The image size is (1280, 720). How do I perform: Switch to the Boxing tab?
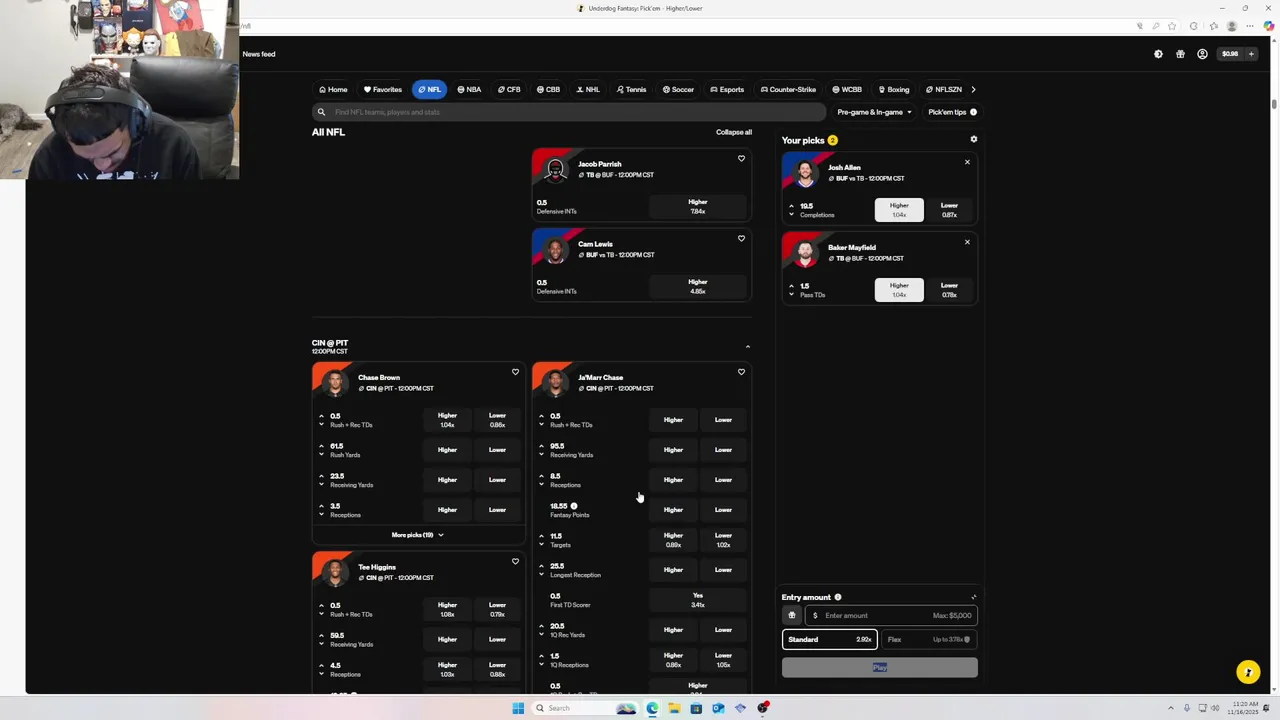(x=893, y=89)
